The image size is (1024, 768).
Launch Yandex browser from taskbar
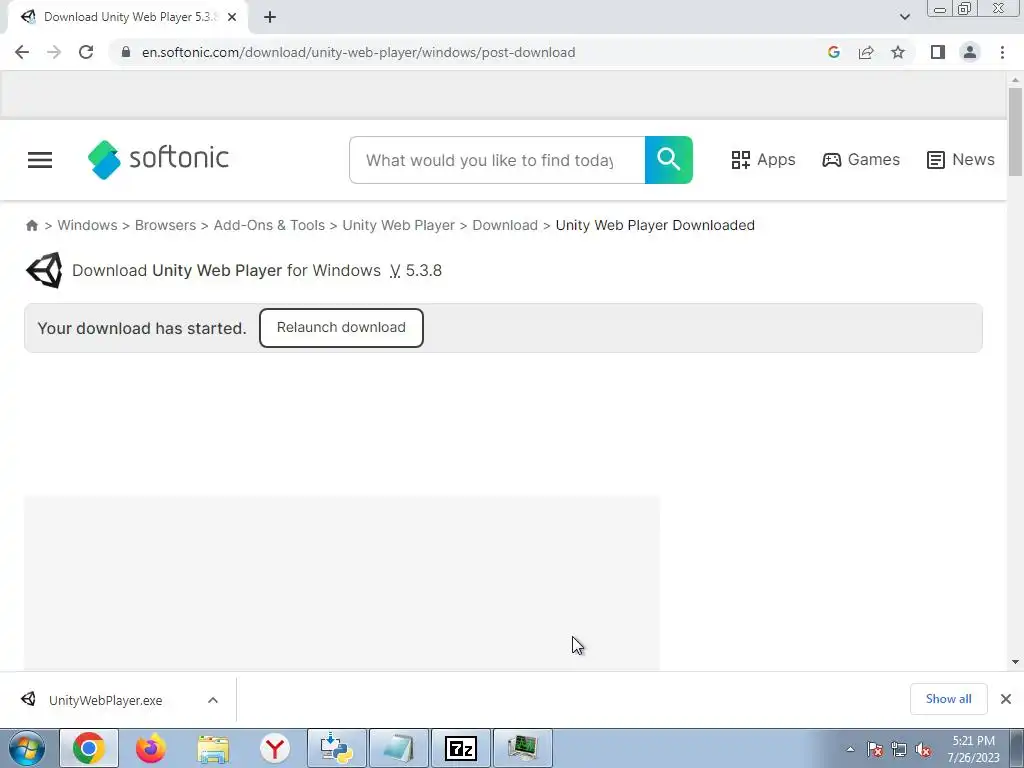(x=274, y=748)
